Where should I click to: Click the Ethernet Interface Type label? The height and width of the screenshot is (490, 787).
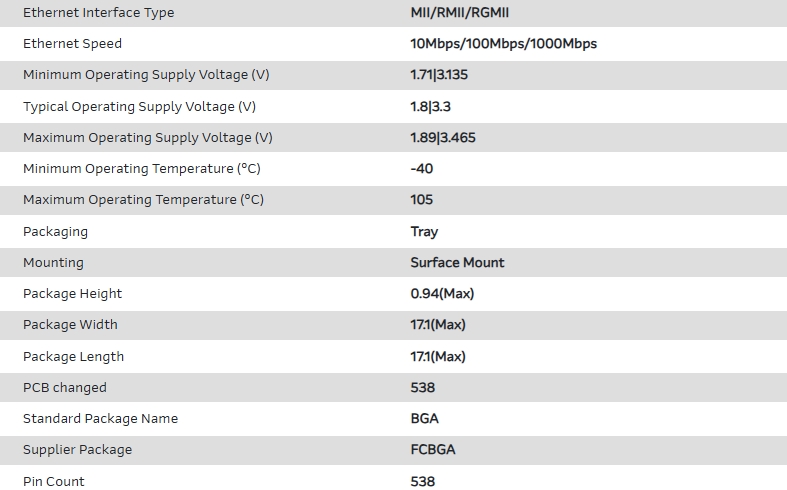point(98,13)
